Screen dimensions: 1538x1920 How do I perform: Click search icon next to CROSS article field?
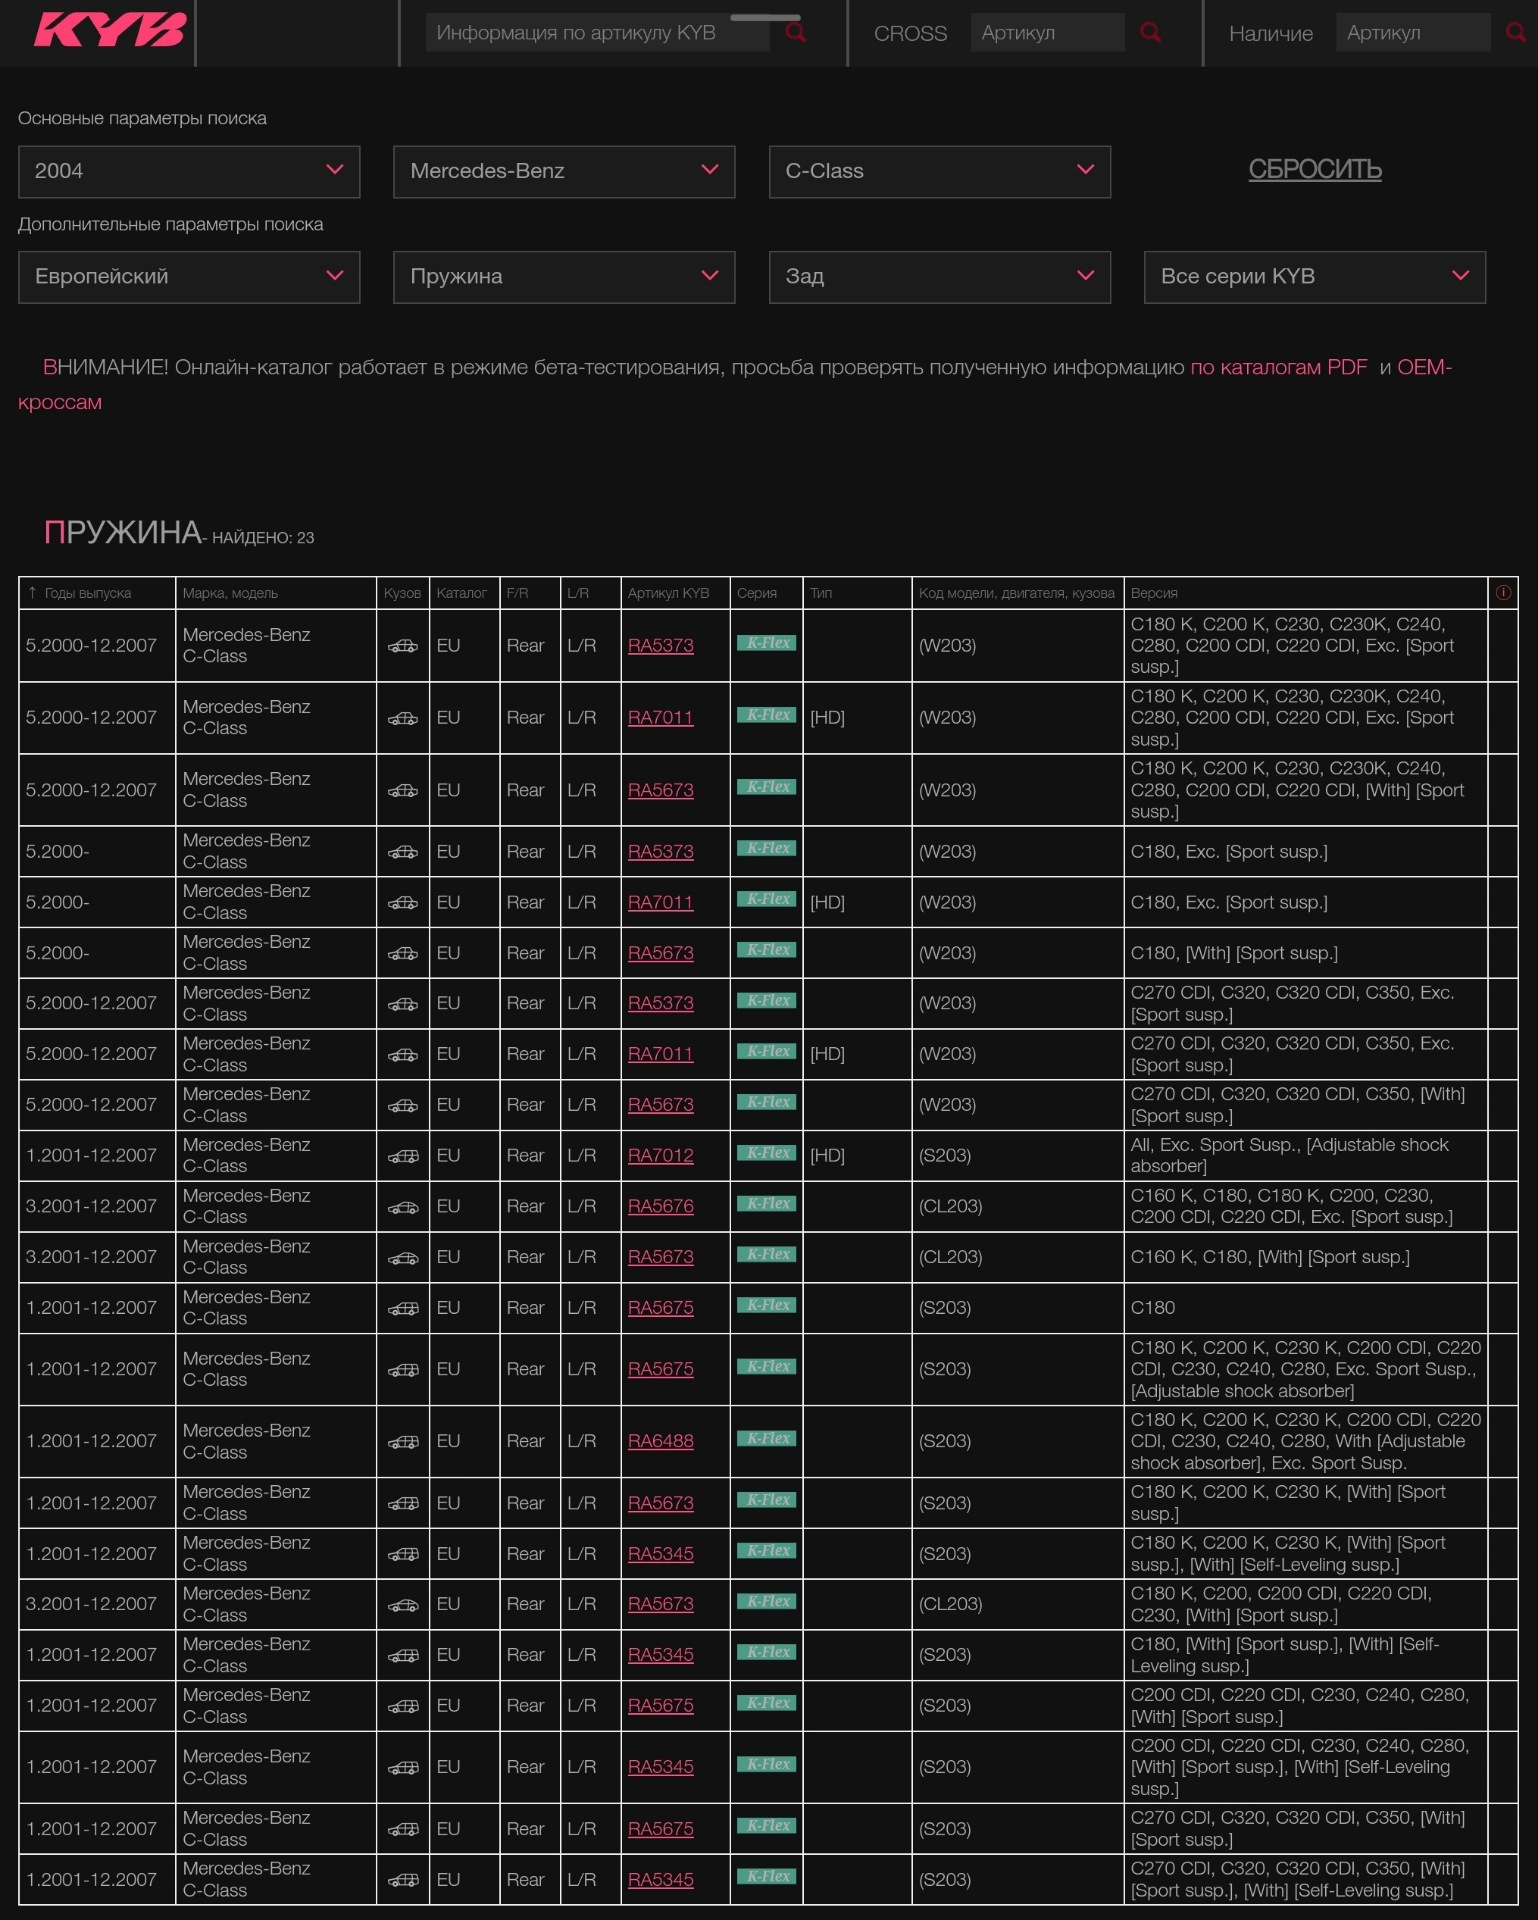(x=1151, y=33)
